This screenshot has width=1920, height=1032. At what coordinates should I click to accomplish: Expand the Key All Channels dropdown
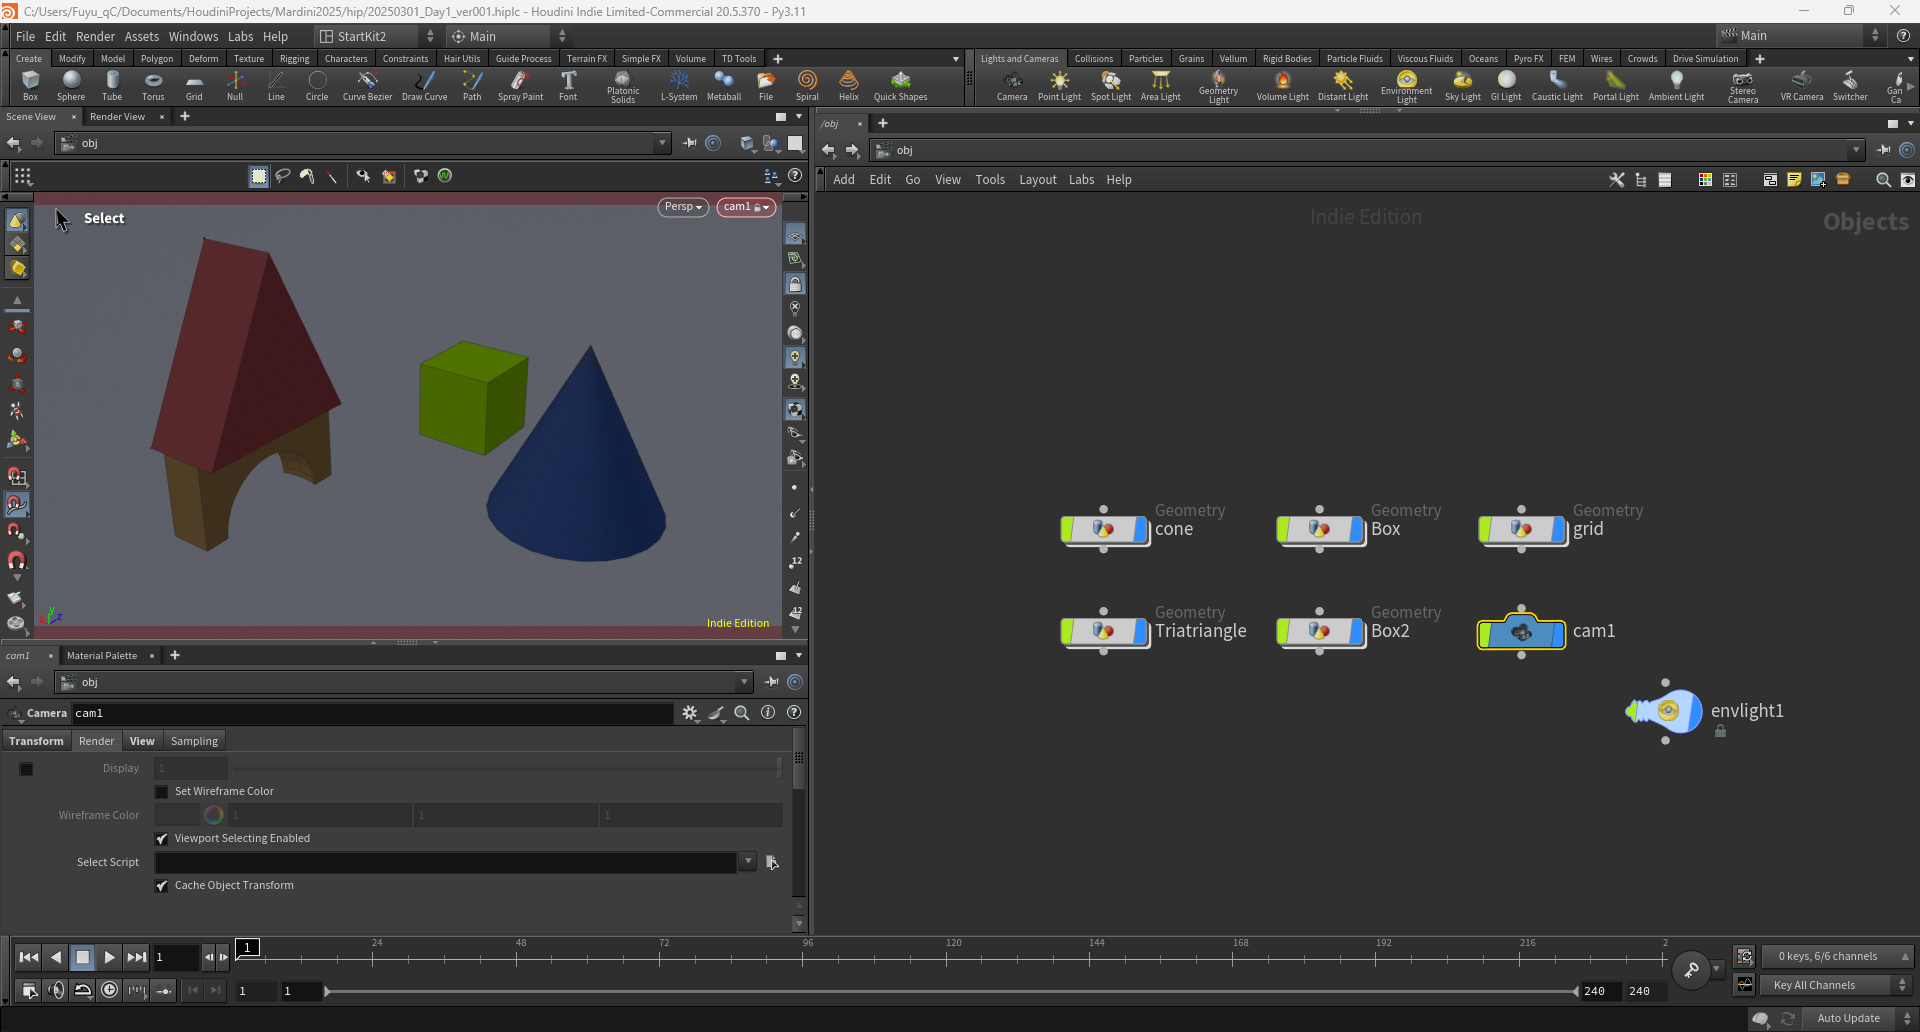pyautogui.click(x=1837, y=985)
